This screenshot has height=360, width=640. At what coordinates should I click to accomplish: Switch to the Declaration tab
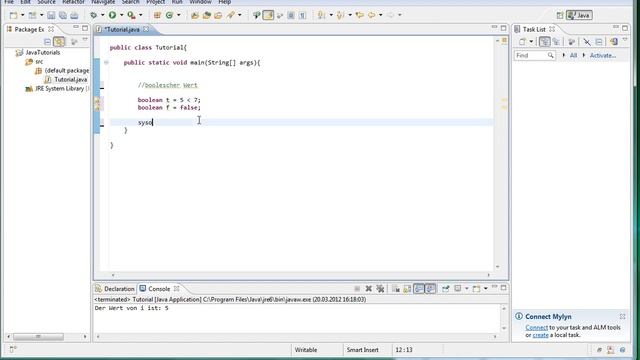click(115, 289)
